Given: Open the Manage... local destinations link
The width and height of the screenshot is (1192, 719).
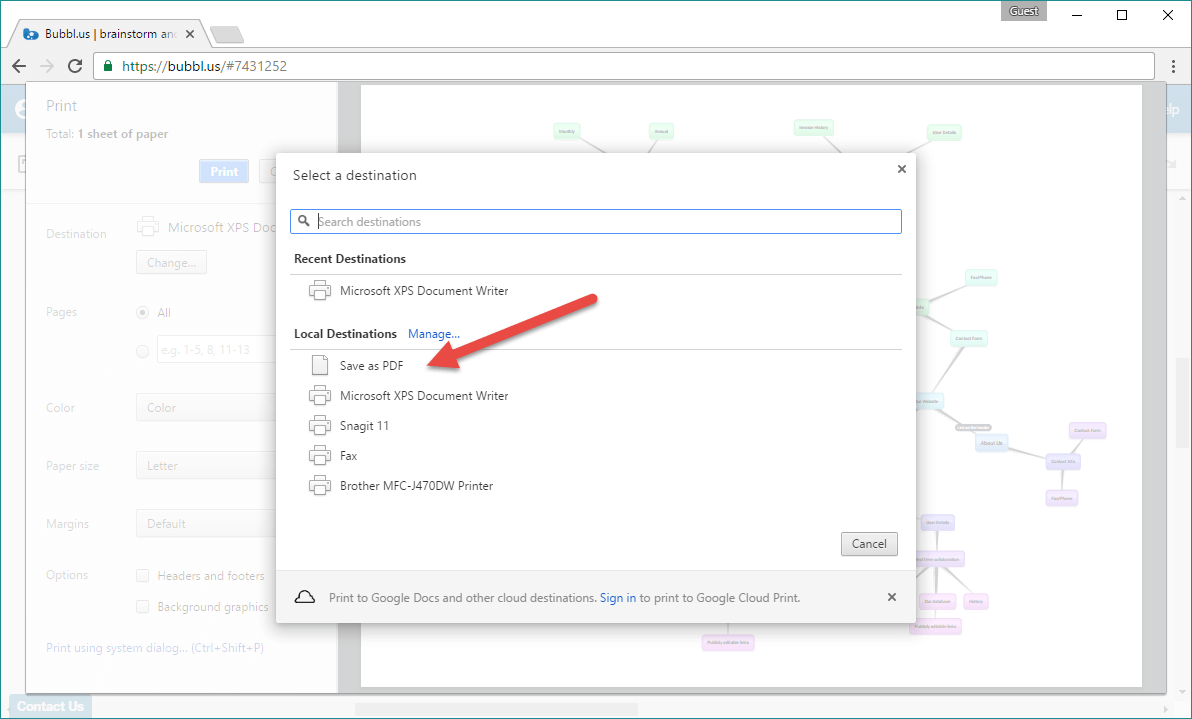Looking at the screenshot, I should click(433, 334).
